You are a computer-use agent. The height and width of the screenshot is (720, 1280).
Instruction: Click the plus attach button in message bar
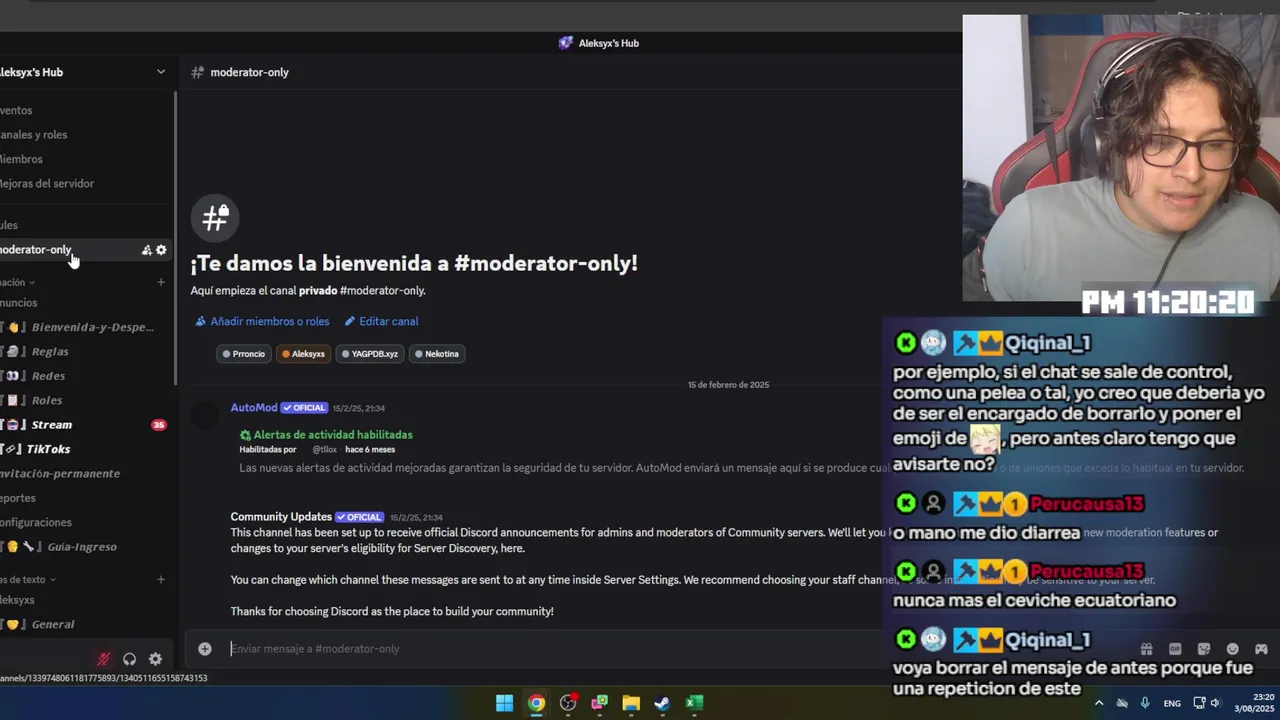(x=205, y=648)
